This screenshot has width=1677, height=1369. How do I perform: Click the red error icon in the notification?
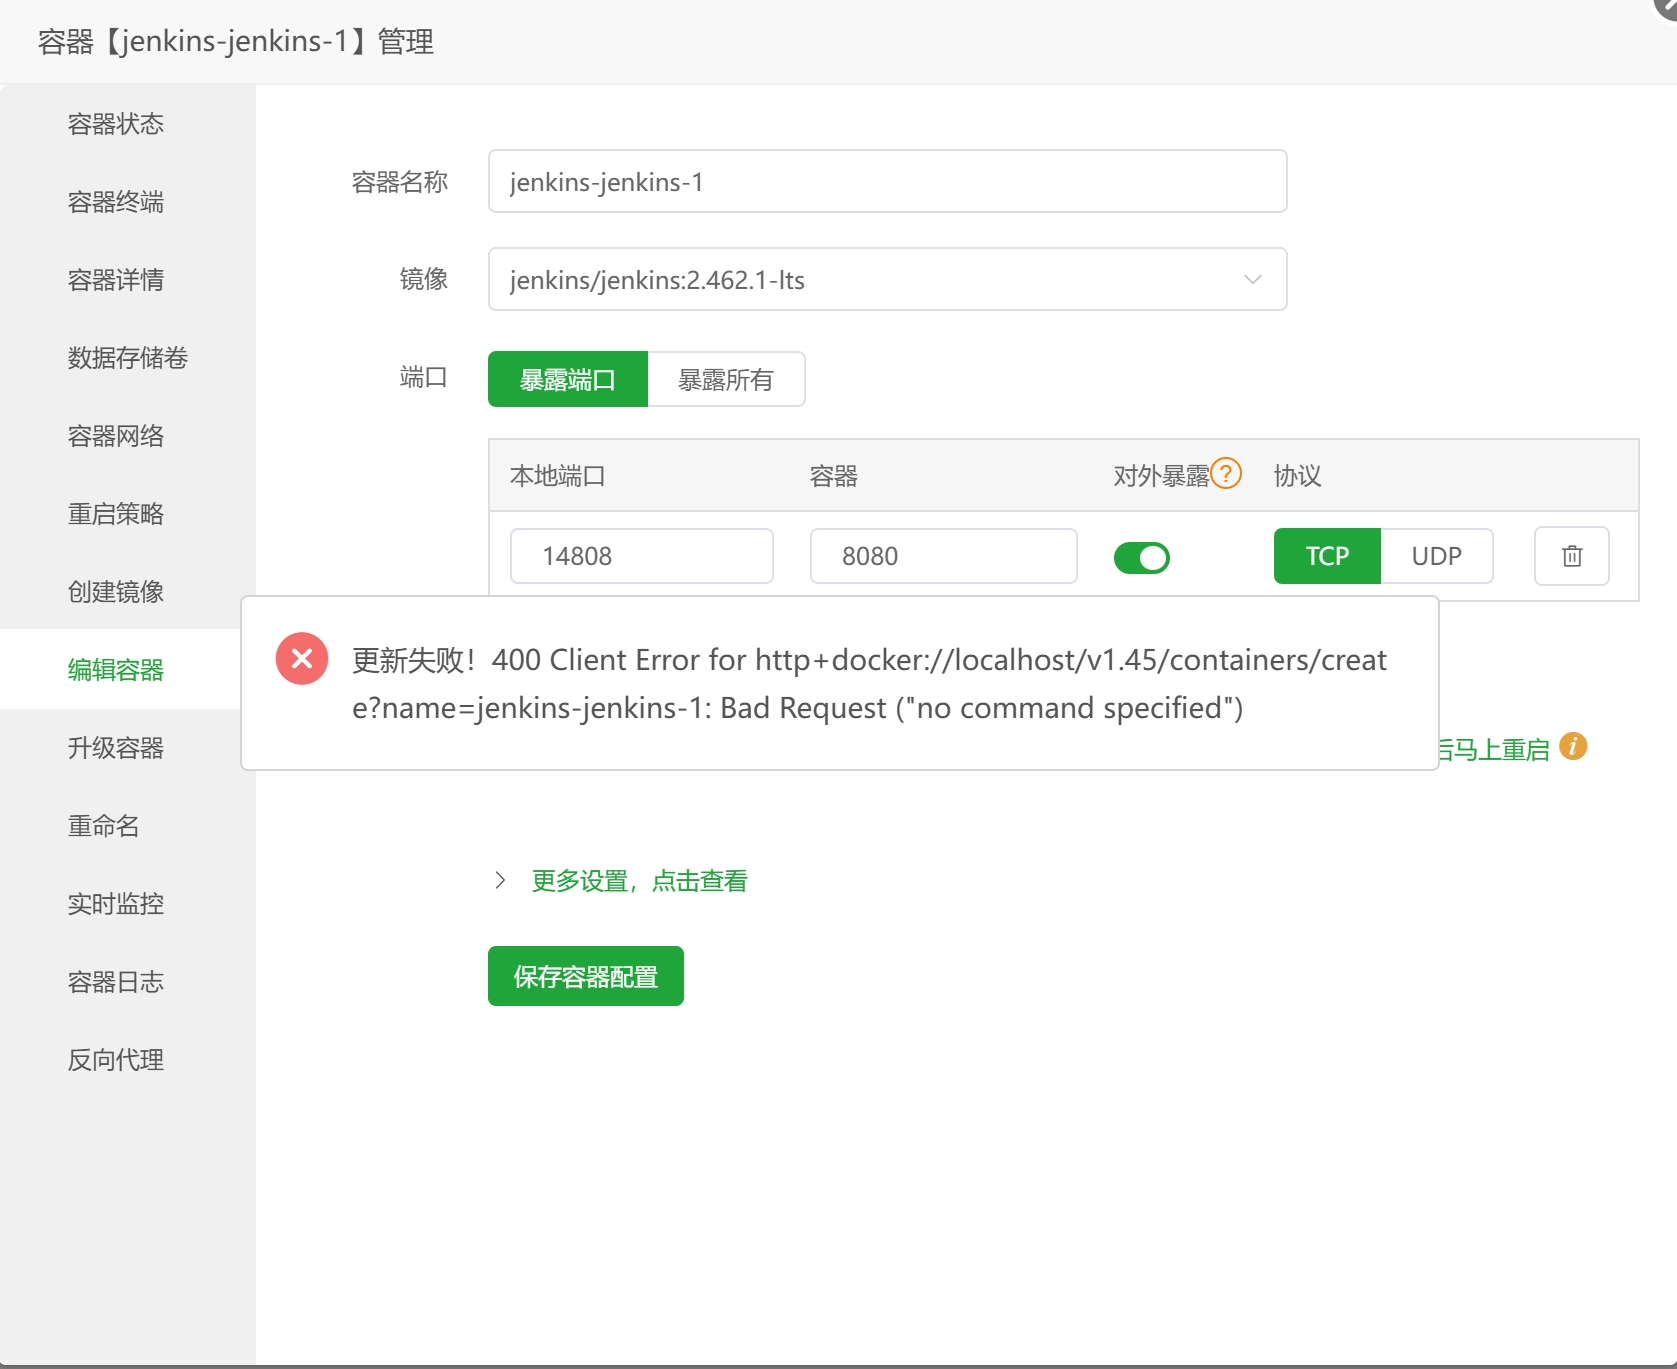point(302,659)
